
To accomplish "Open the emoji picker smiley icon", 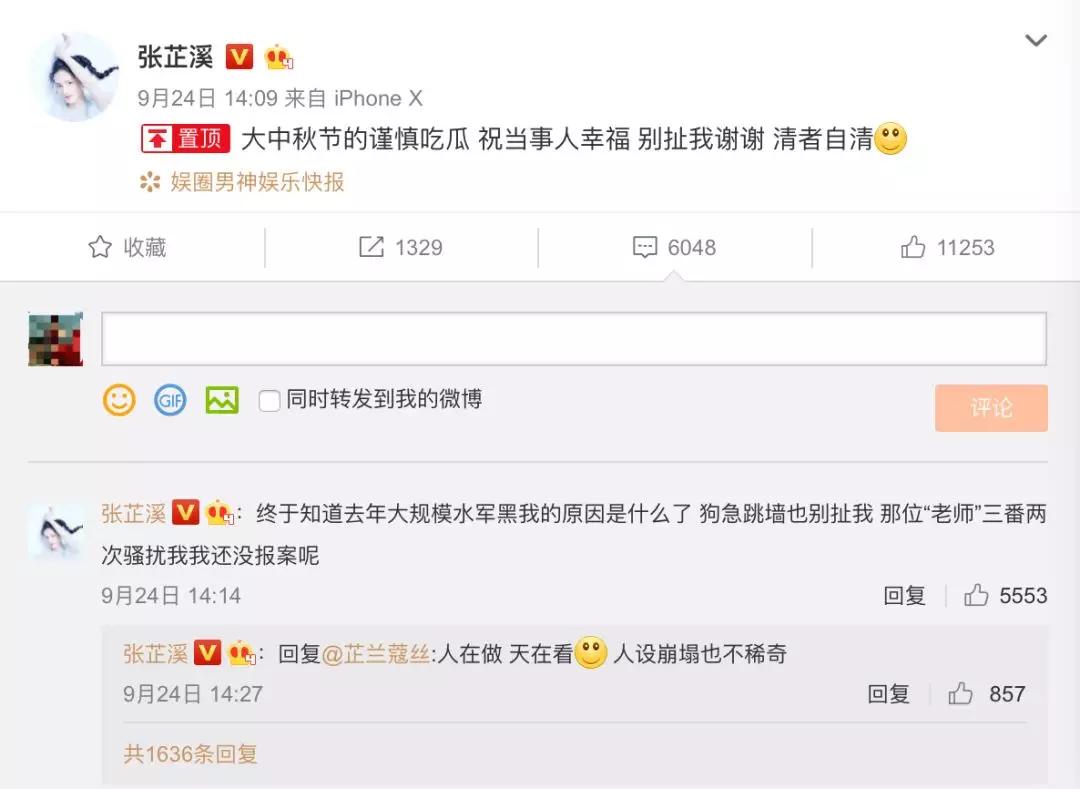I will point(119,399).
